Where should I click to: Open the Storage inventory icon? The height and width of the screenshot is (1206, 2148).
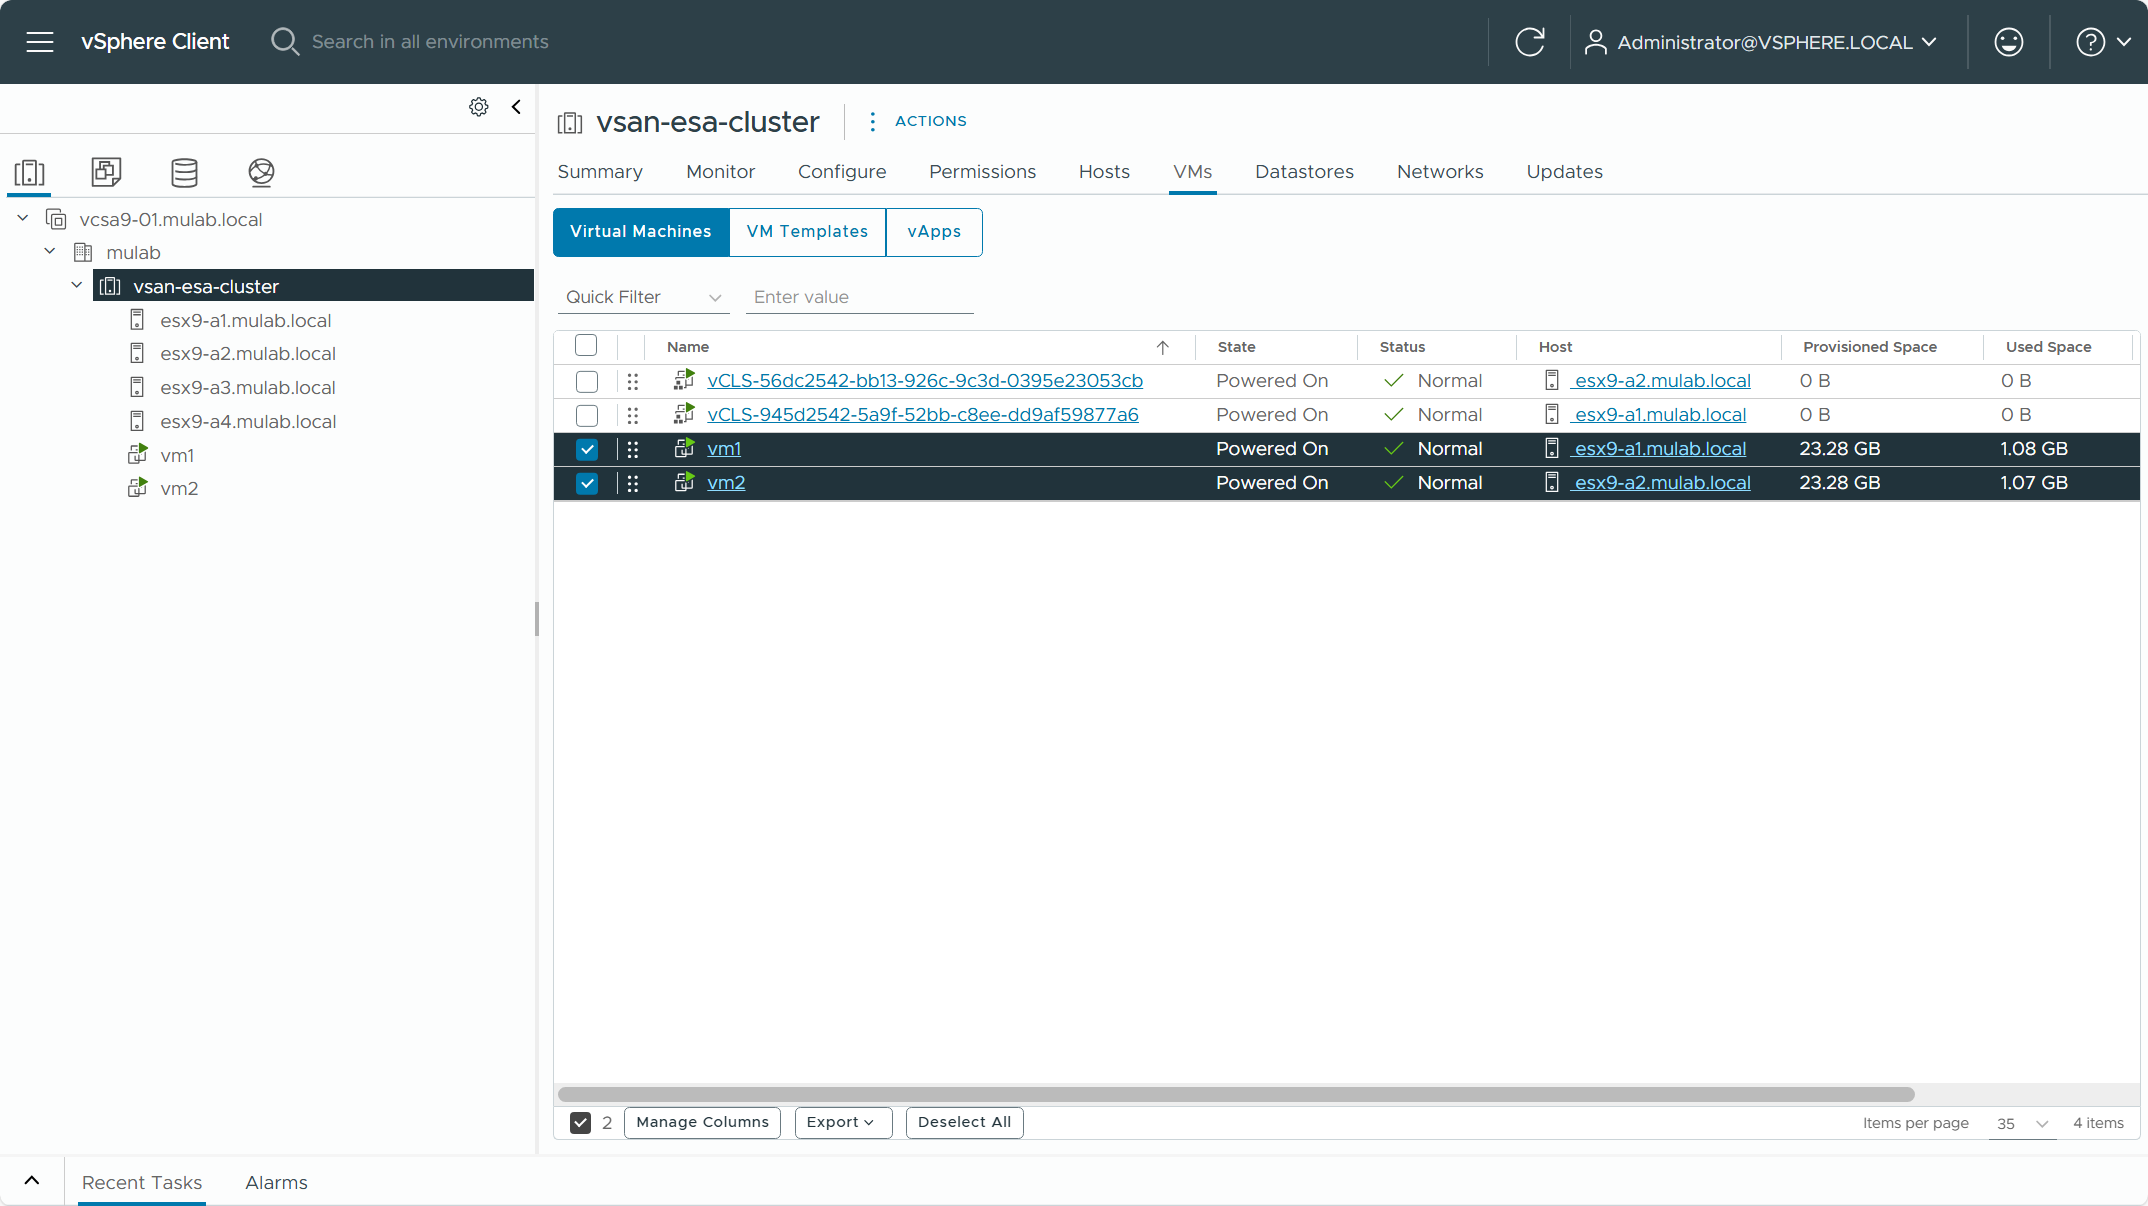(184, 173)
